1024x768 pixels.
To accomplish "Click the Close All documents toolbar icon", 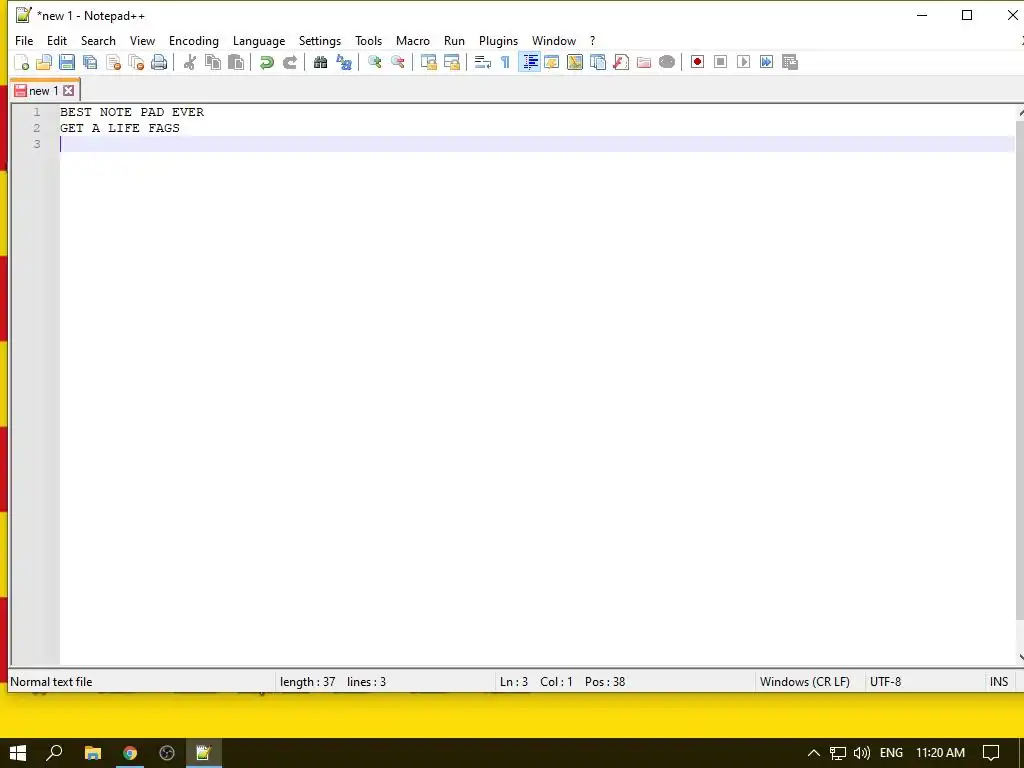I will coord(136,62).
